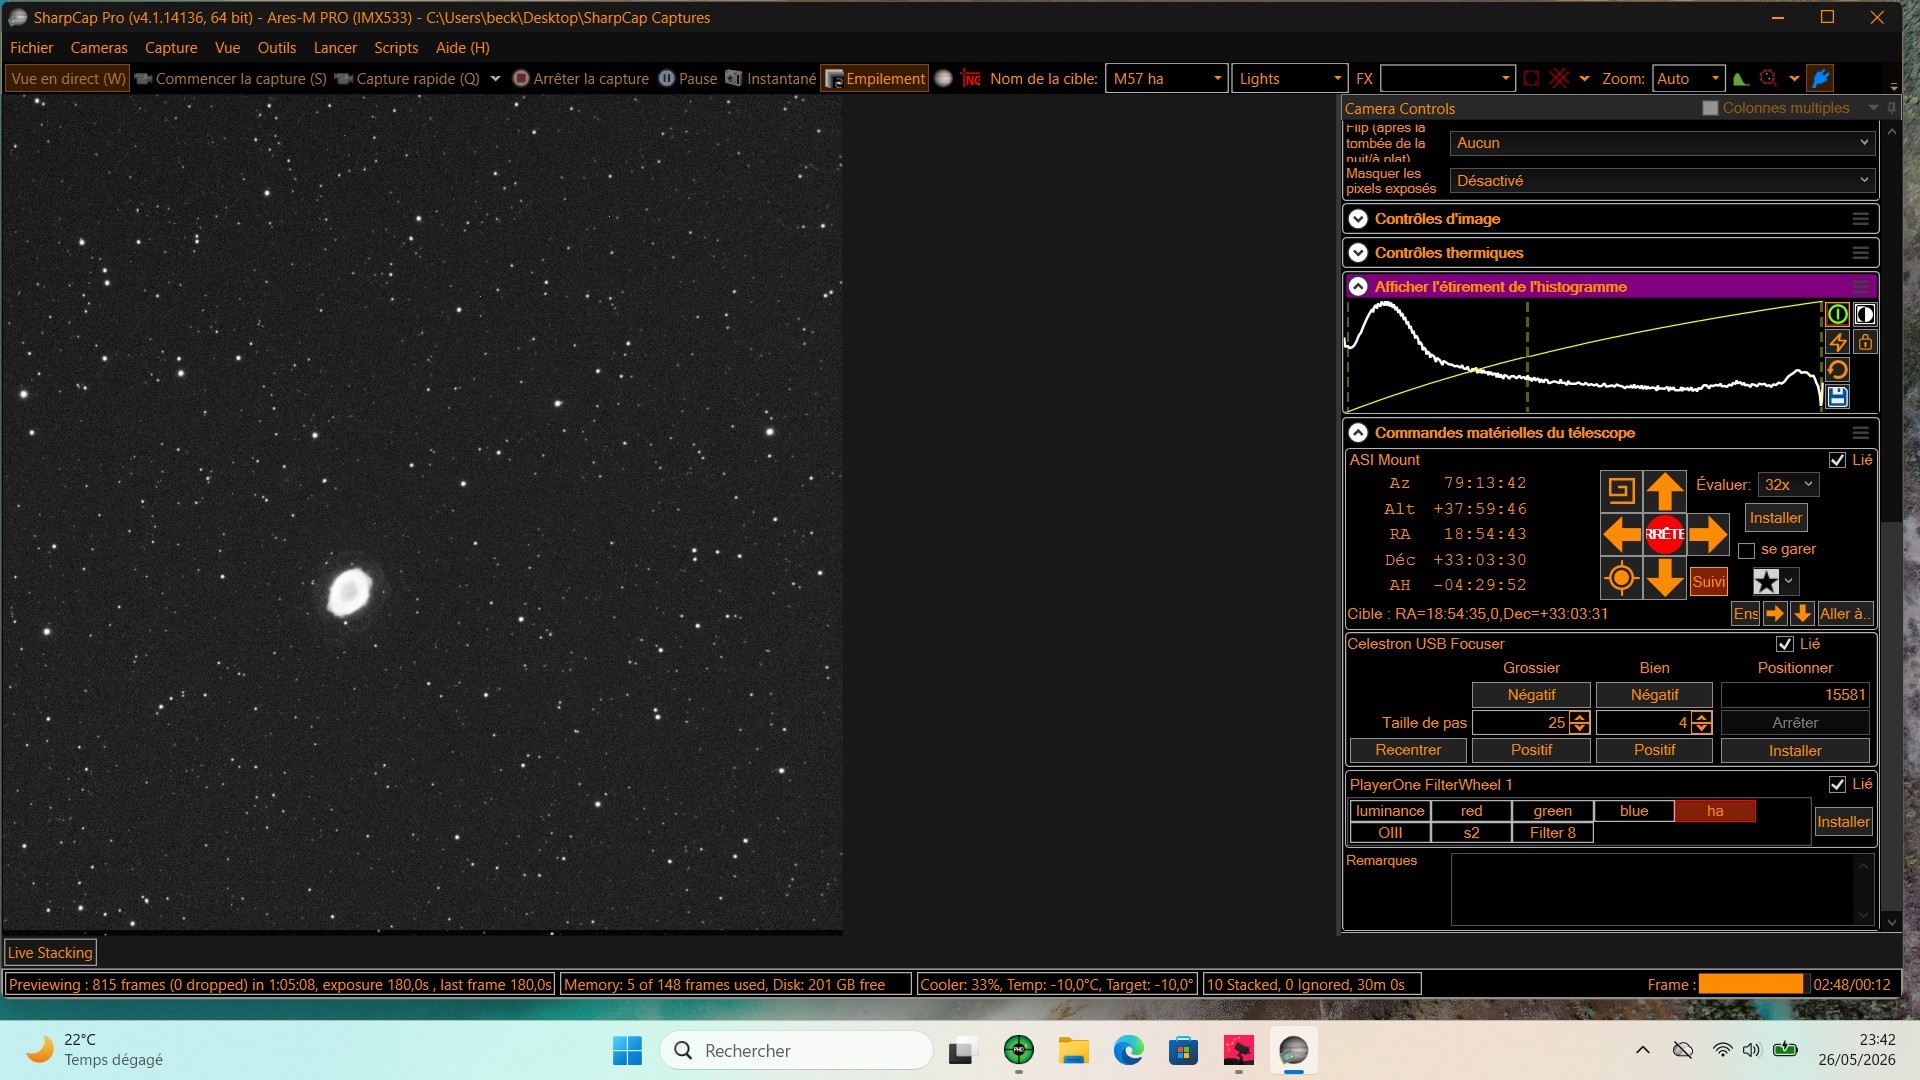Open the Outils menu
Viewport: 1920px width, 1080px height.
coord(277,48)
